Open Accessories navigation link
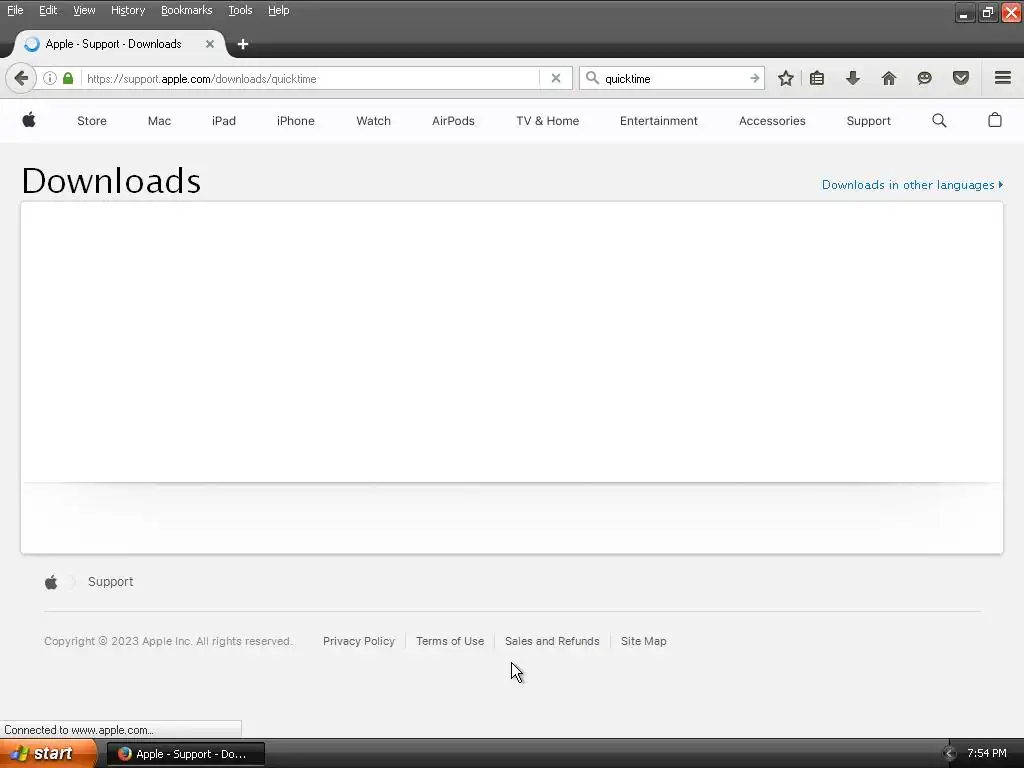This screenshot has height=768, width=1024. pyautogui.click(x=773, y=121)
